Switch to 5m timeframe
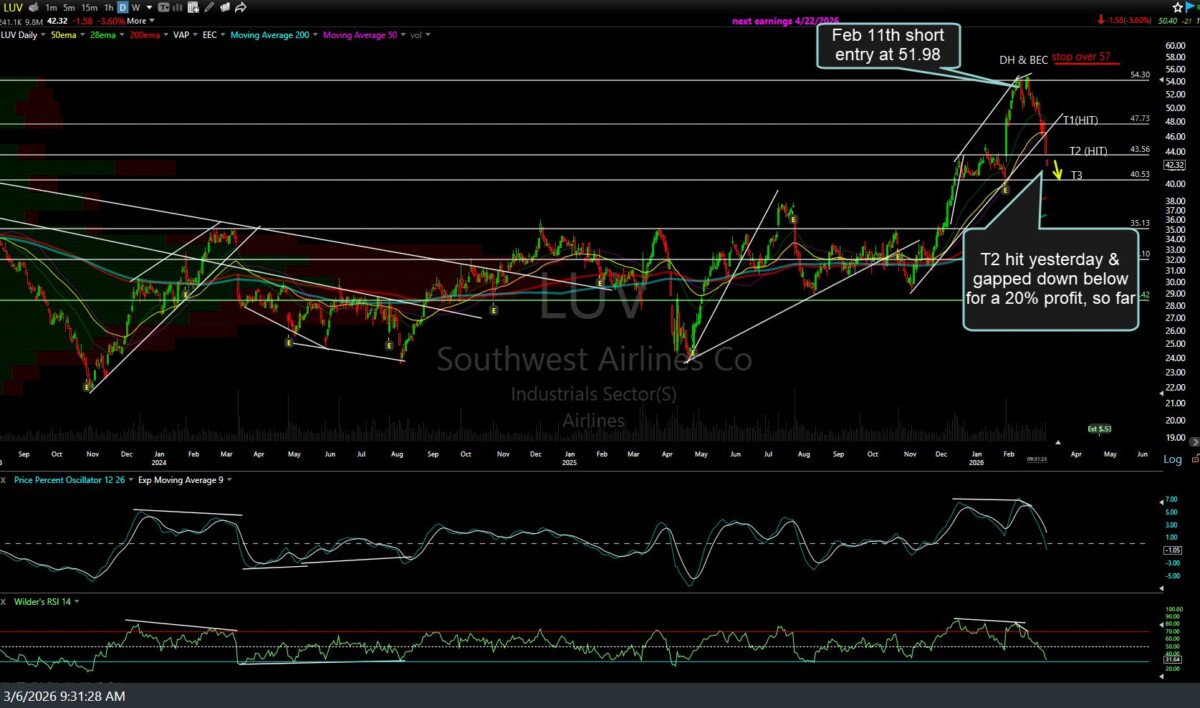1200x708 pixels. pyautogui.click(x=66, y=7)
